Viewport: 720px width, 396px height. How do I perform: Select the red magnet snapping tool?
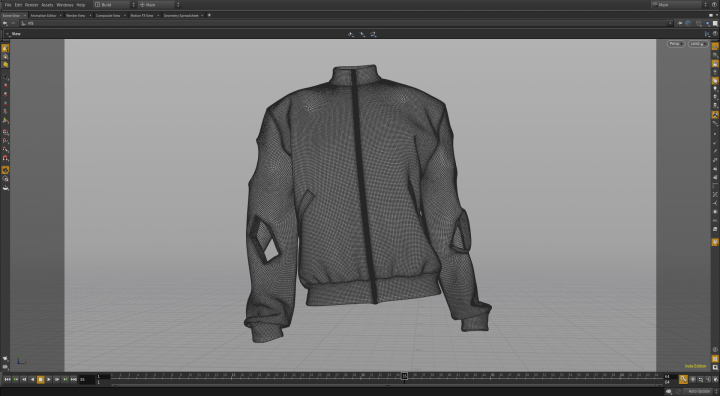pos(5,158)
